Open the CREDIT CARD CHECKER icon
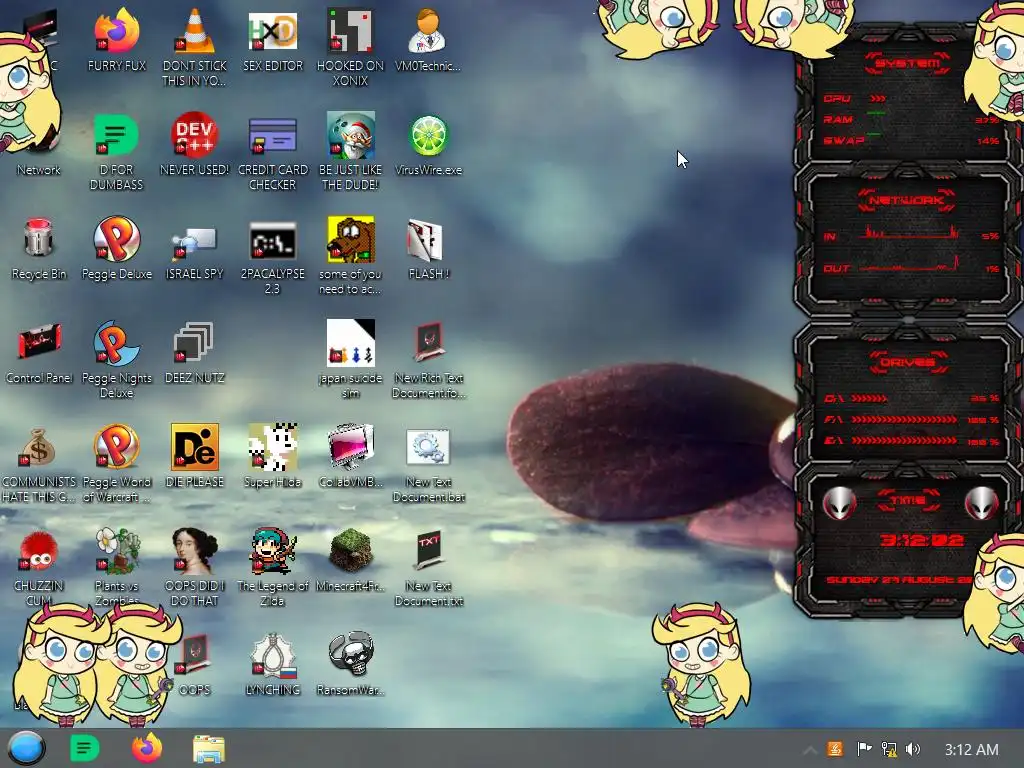This screenshot has height=768, width=1024. (273, 135)
